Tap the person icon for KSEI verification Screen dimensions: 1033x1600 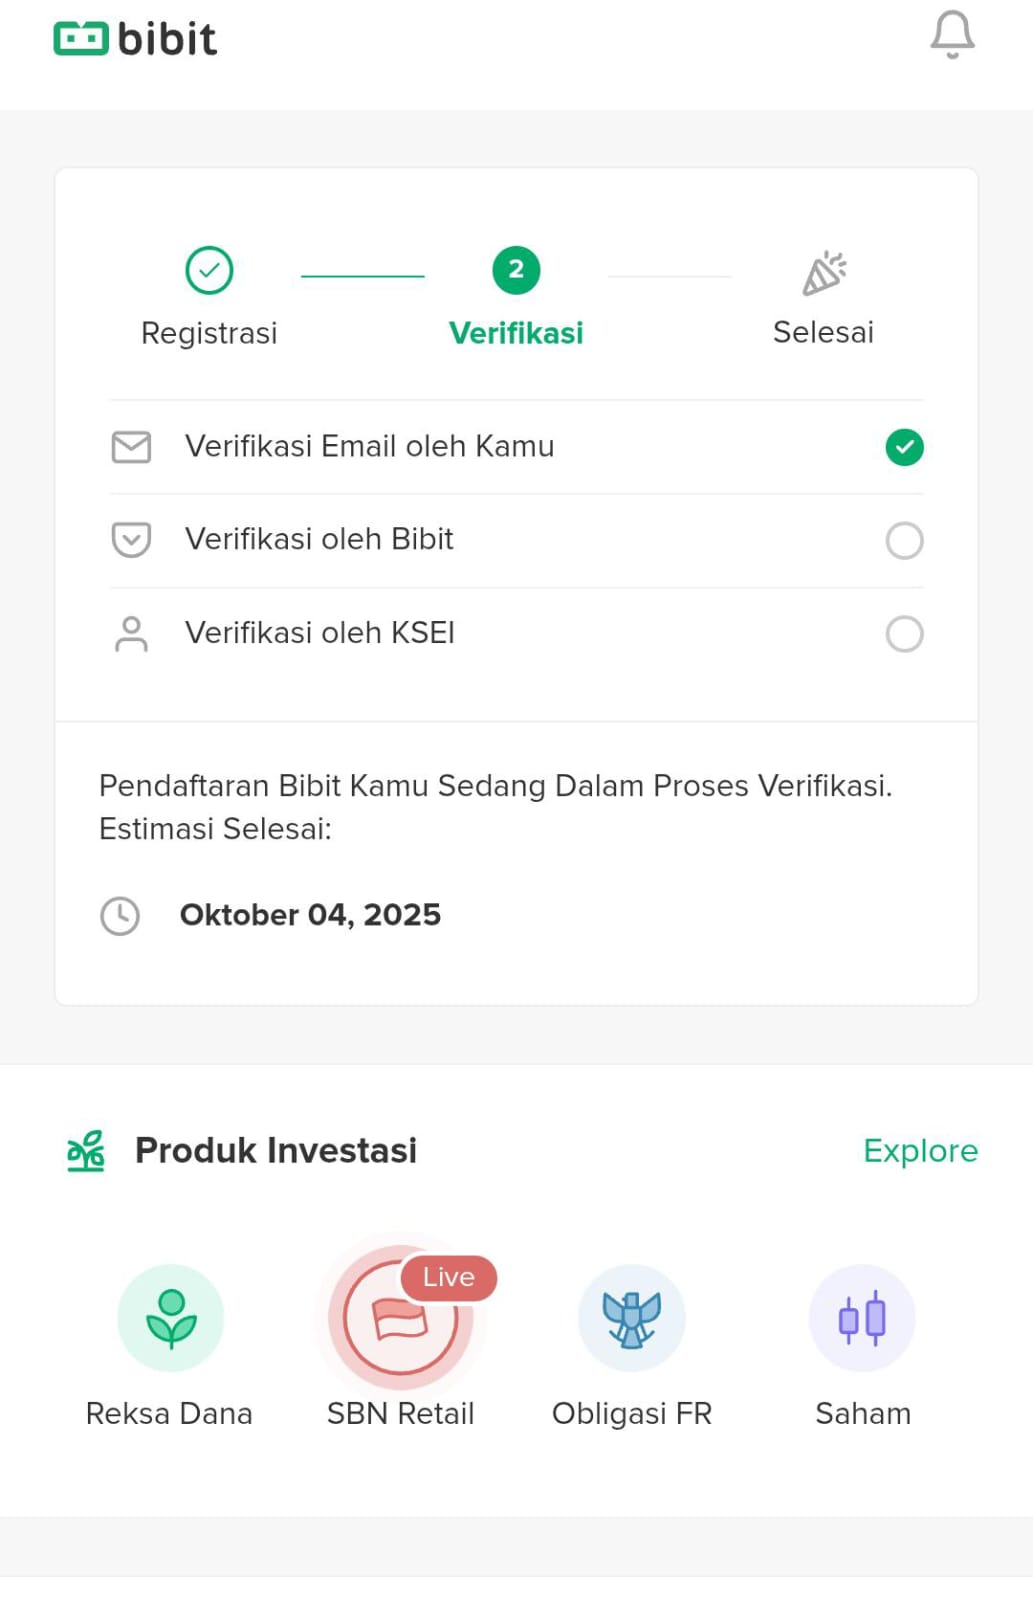pyautogui.click(x=131, y=634)
